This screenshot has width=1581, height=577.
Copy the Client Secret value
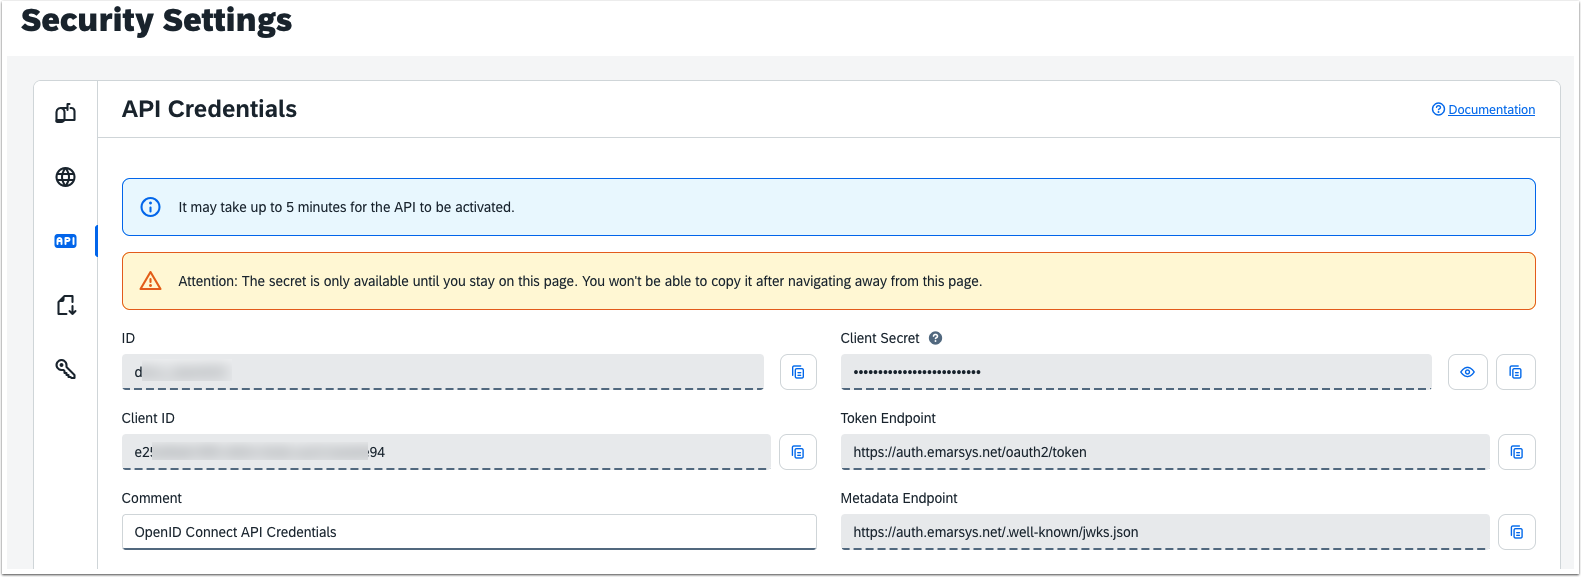pyautogui.click(x=1516, y=372)
